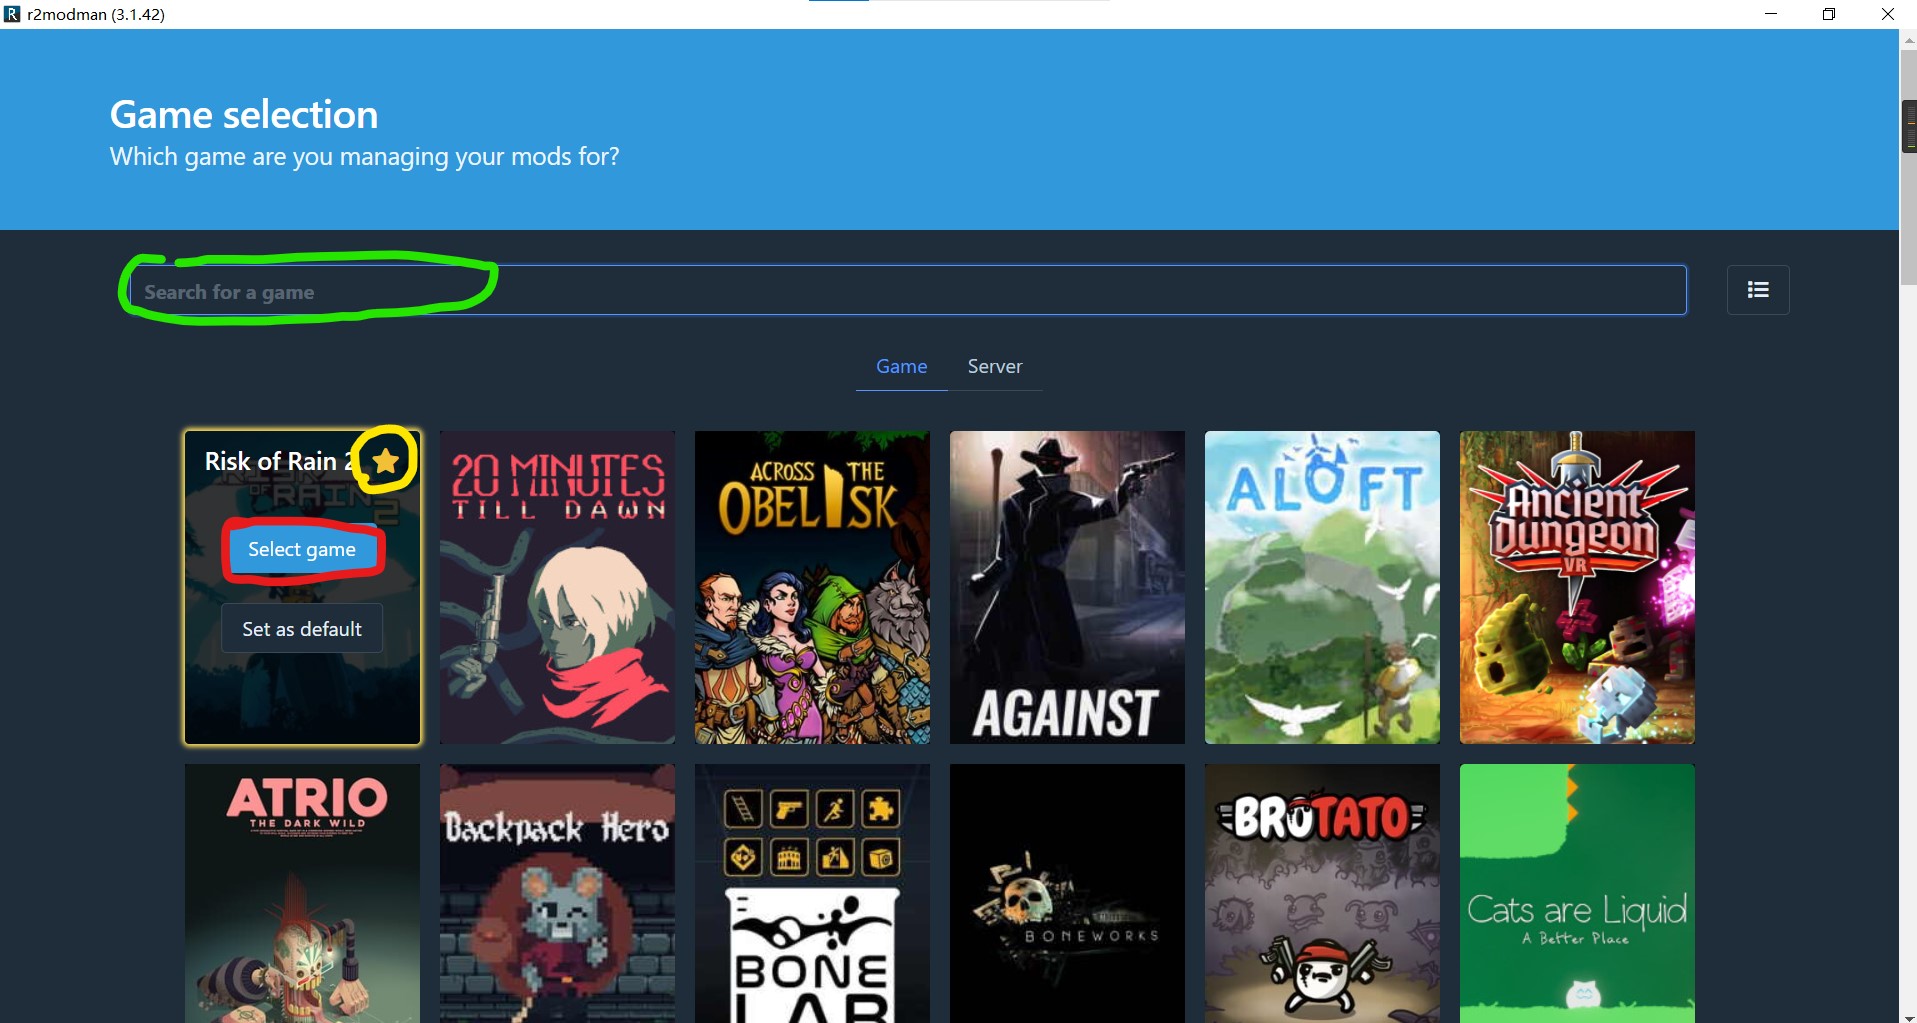
Task: Open the Bonelab game card
Action: 812,894
